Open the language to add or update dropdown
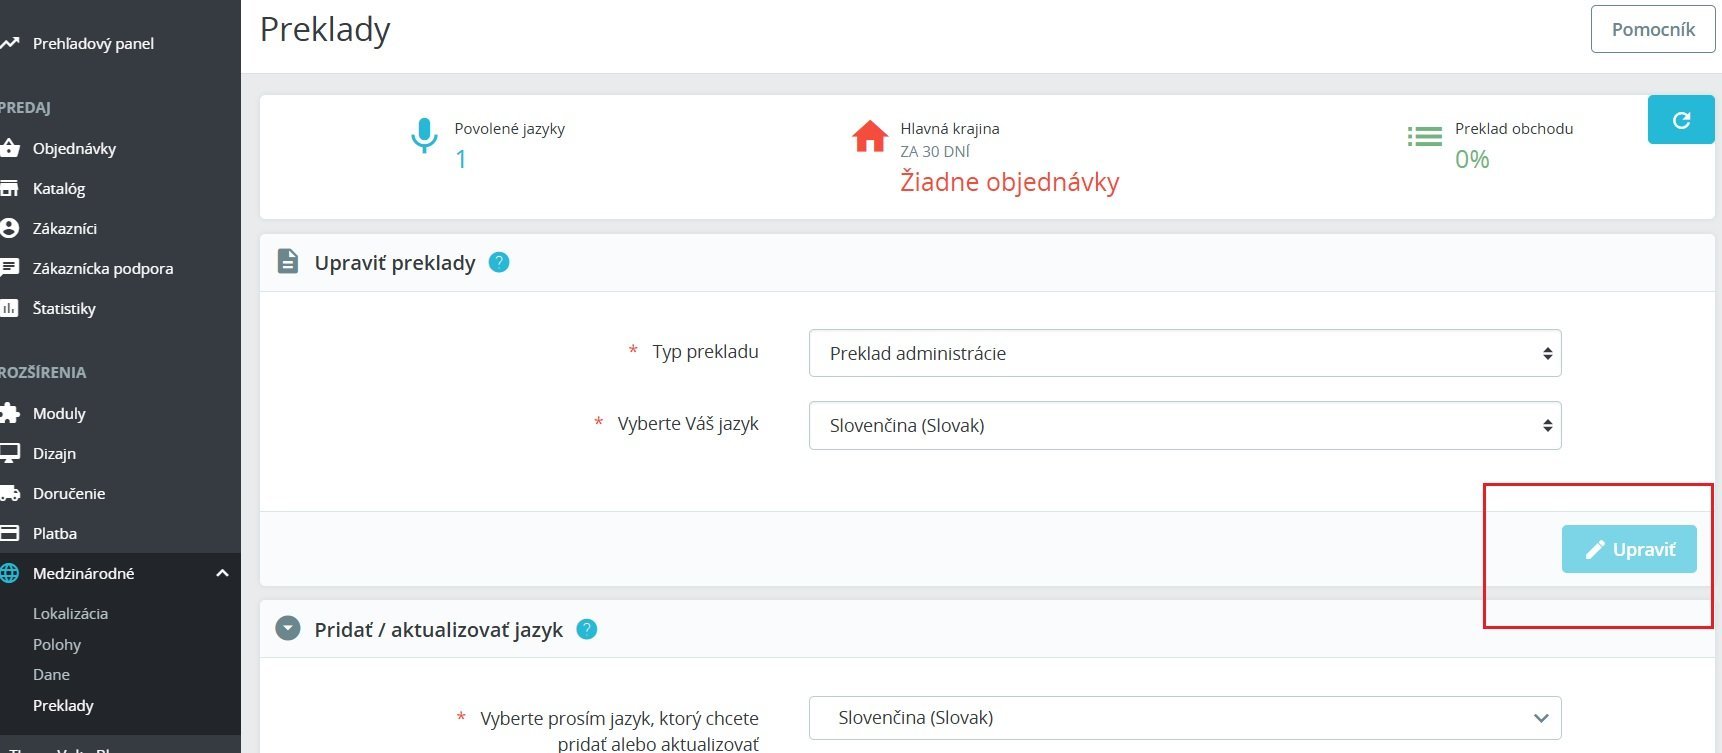 1184,718
